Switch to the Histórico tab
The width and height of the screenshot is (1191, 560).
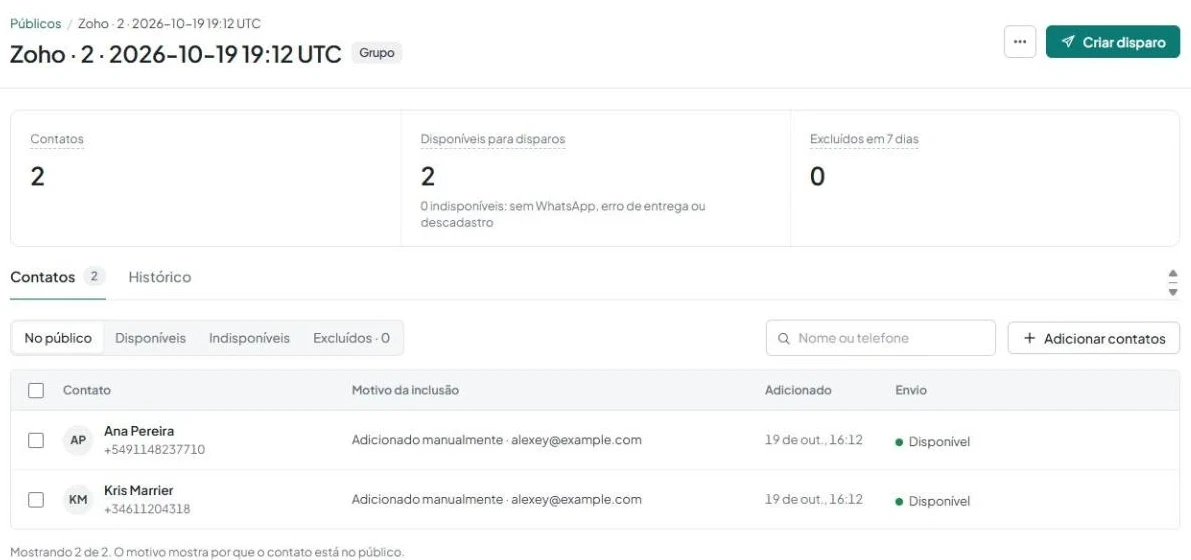pyautogui.click(x=160, y=277)
